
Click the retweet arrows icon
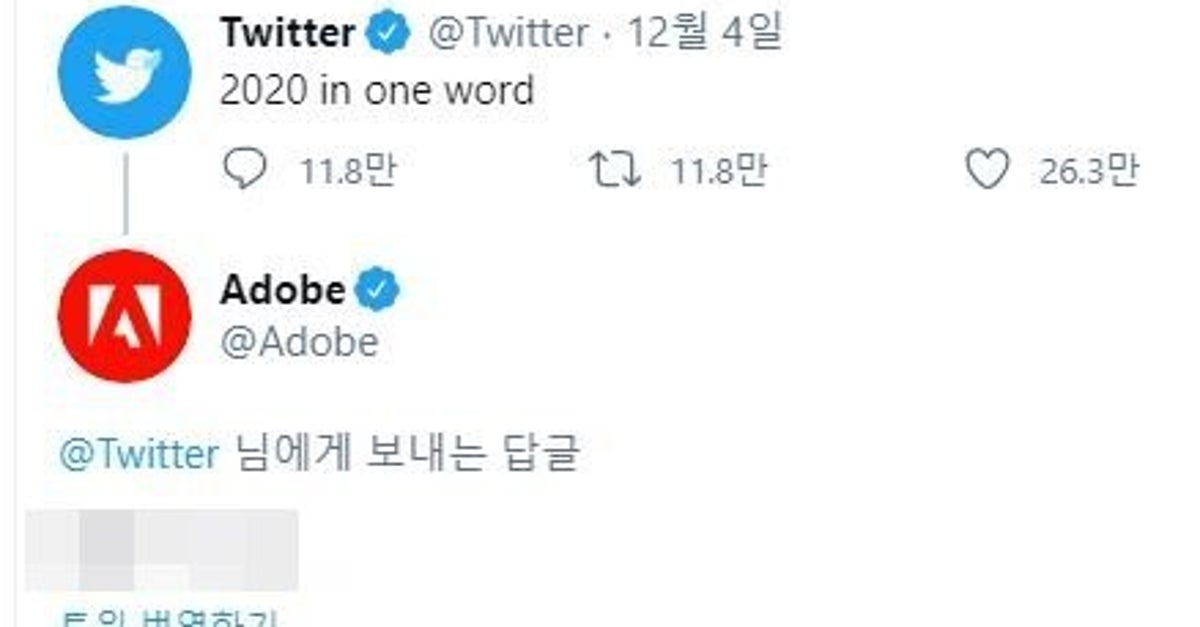click(x=613, y=171)
